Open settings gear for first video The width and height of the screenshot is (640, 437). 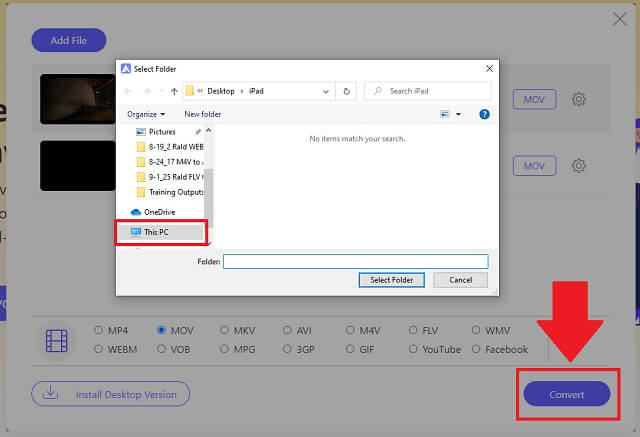[578, 99]
